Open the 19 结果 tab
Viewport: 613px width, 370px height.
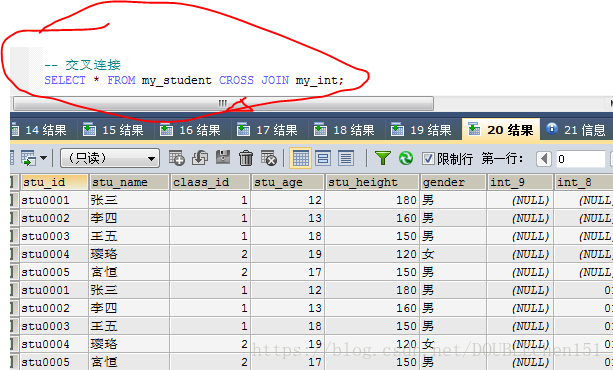click(x=422, y=130)
